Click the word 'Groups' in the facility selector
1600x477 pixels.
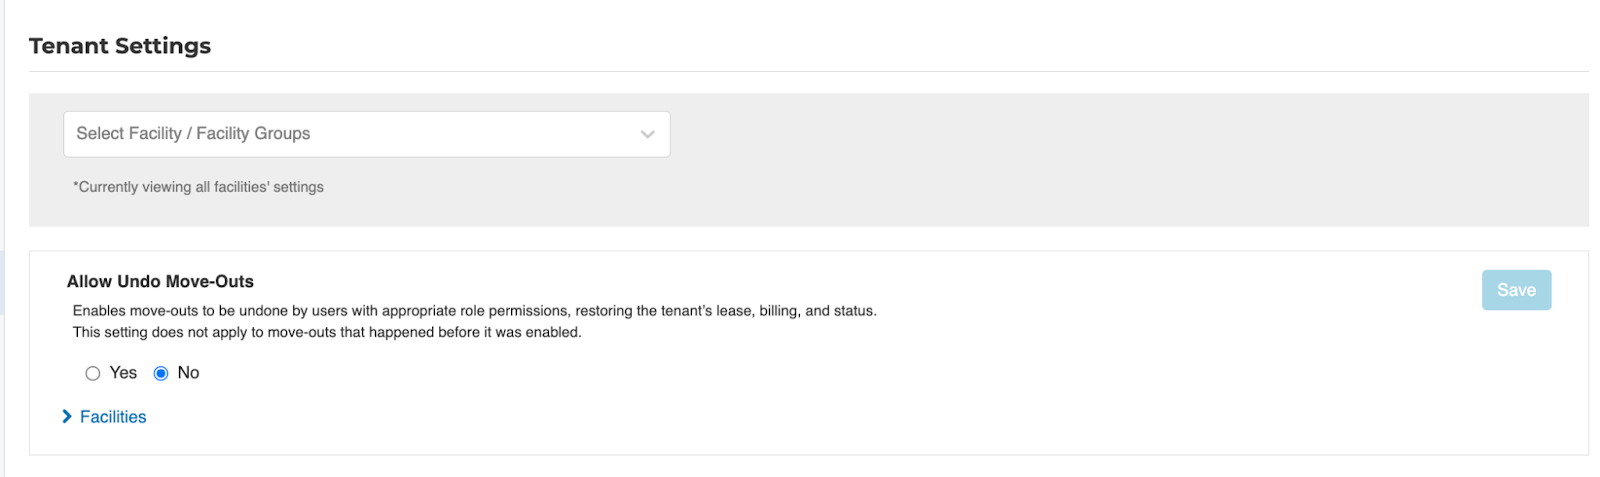(x=281, y=134)
